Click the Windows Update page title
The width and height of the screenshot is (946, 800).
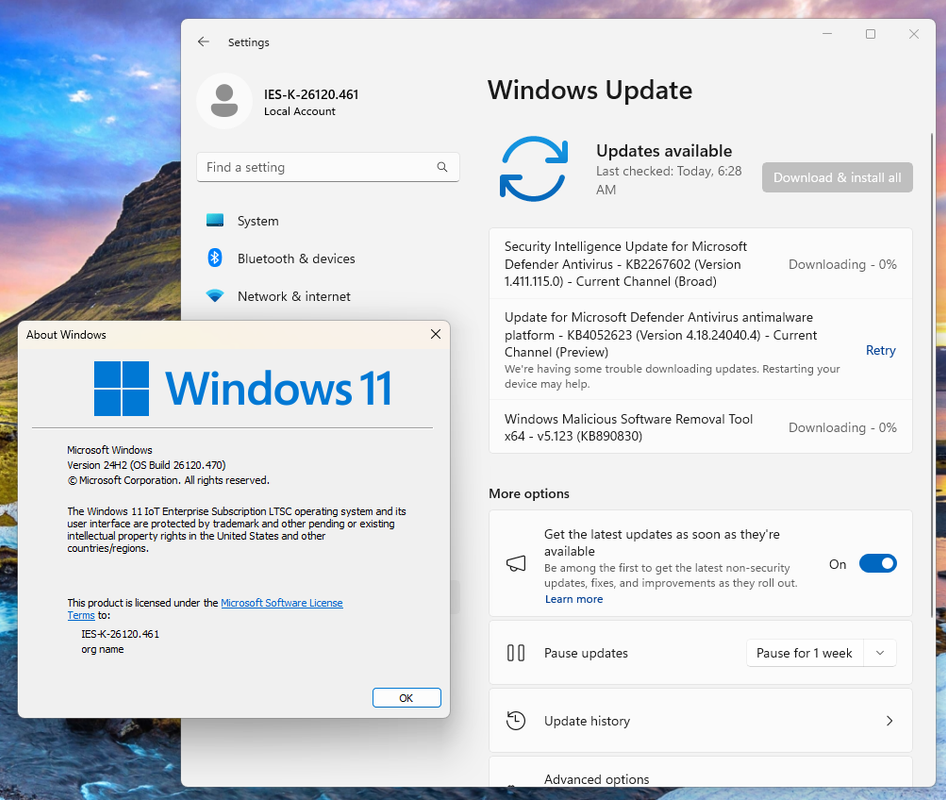pyautogui.click(x=589, y=90)
